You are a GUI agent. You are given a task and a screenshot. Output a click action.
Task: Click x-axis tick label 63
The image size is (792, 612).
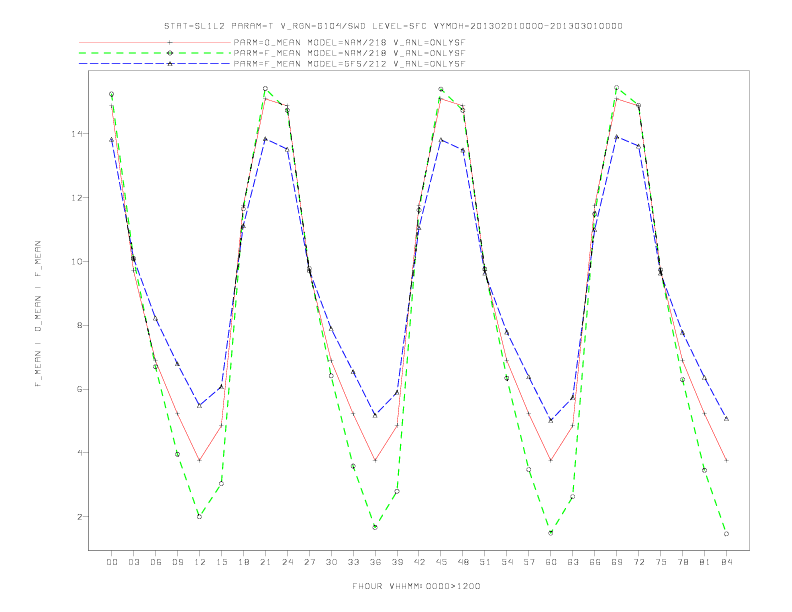click(x=573, y=562)
